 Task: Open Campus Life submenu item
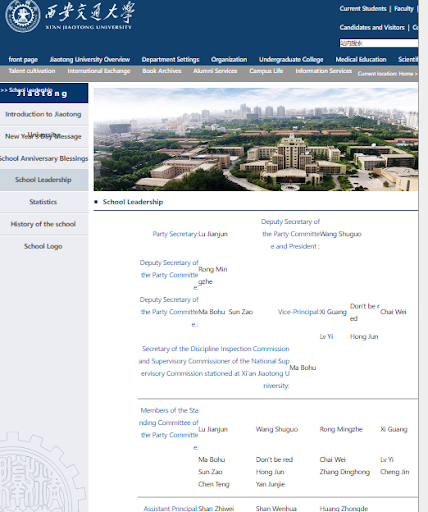pyautogui.click(x=266, y=71)
